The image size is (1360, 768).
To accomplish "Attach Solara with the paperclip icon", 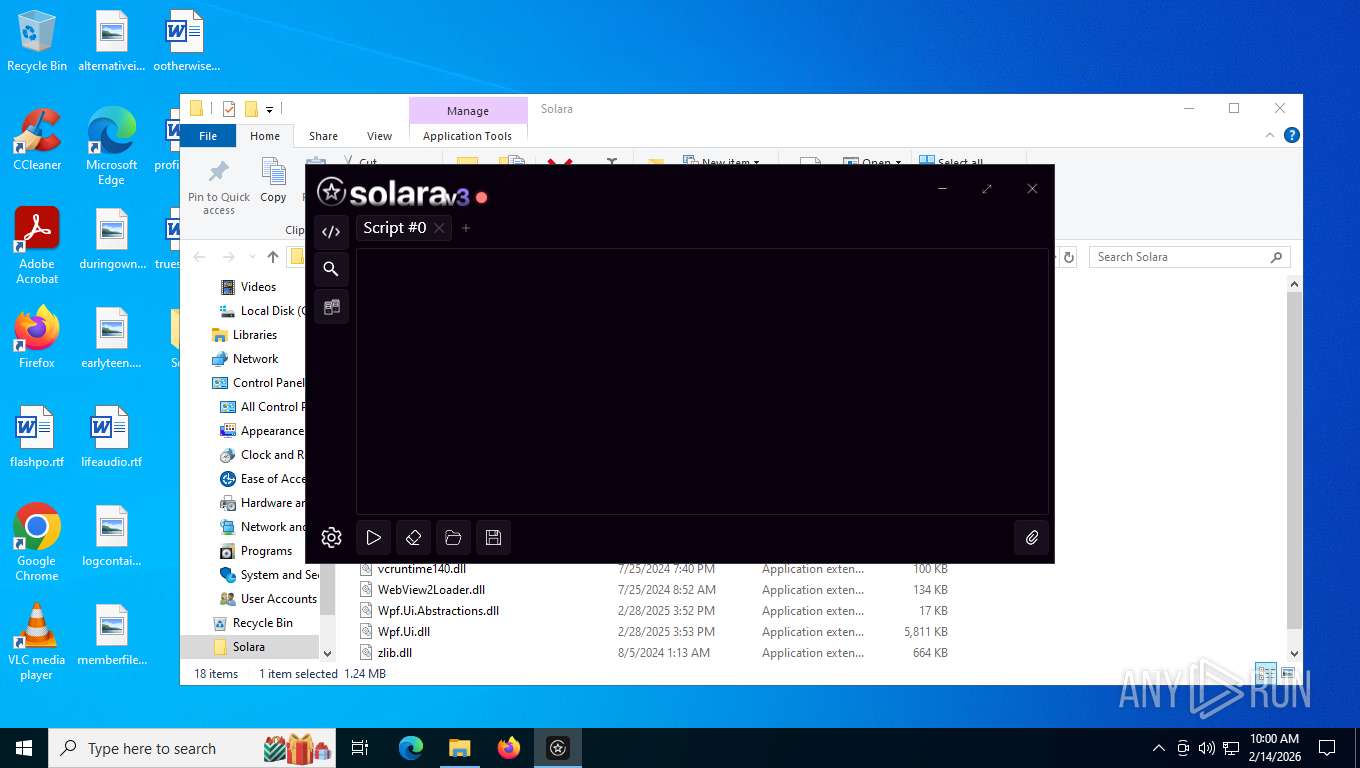I will point(1032,538).
